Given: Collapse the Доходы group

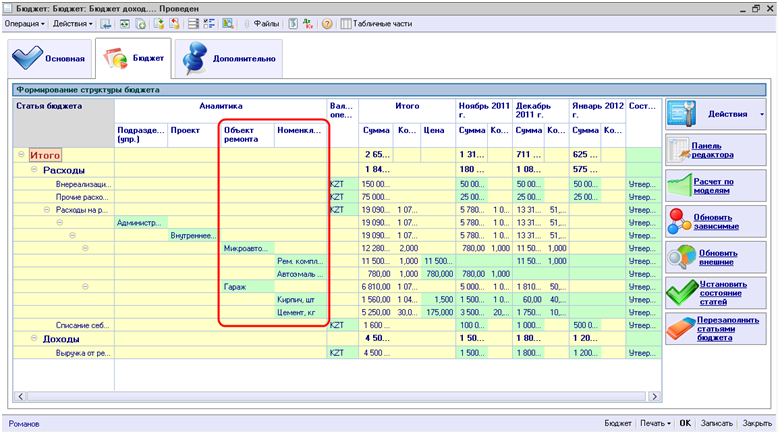Looking at the screenshot, I should coord(33,339).
